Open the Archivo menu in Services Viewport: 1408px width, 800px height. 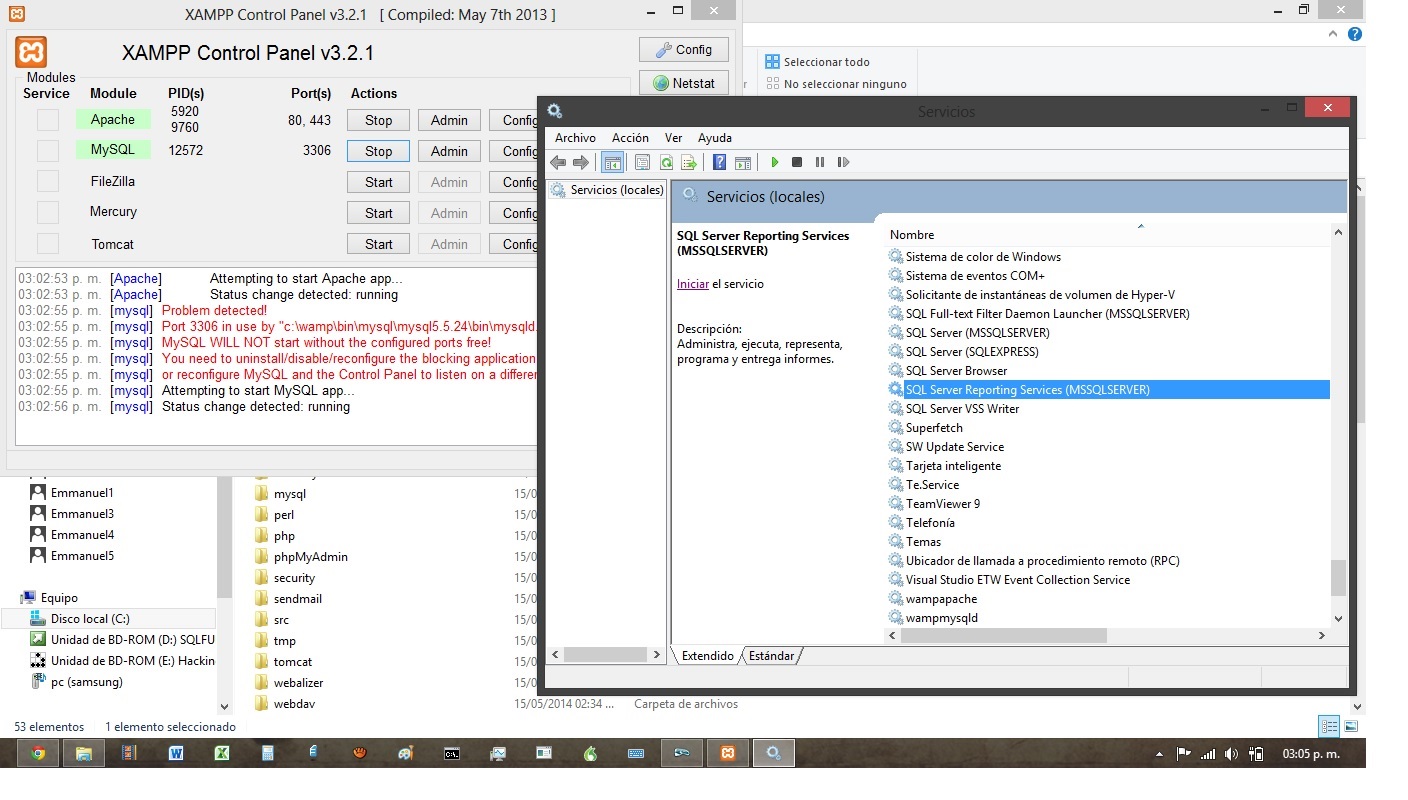[x=575, y=138]
